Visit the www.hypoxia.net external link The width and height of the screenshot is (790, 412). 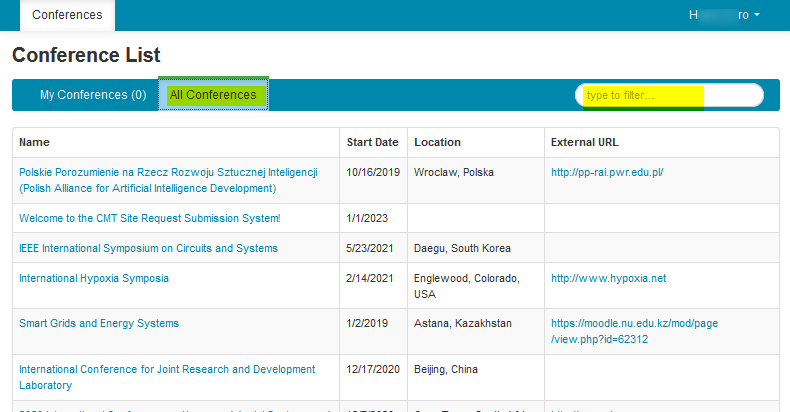point(608,278)
